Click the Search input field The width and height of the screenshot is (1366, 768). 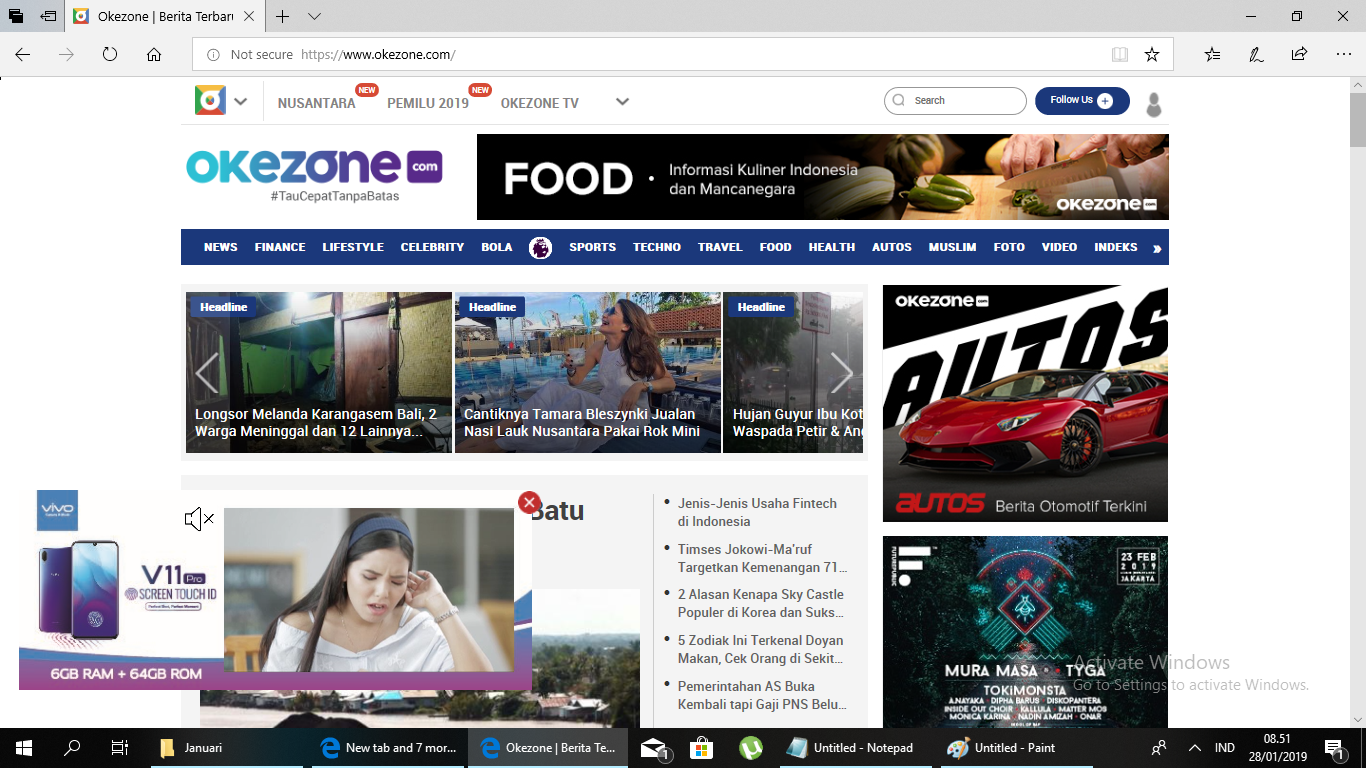[x=955, y=101]
